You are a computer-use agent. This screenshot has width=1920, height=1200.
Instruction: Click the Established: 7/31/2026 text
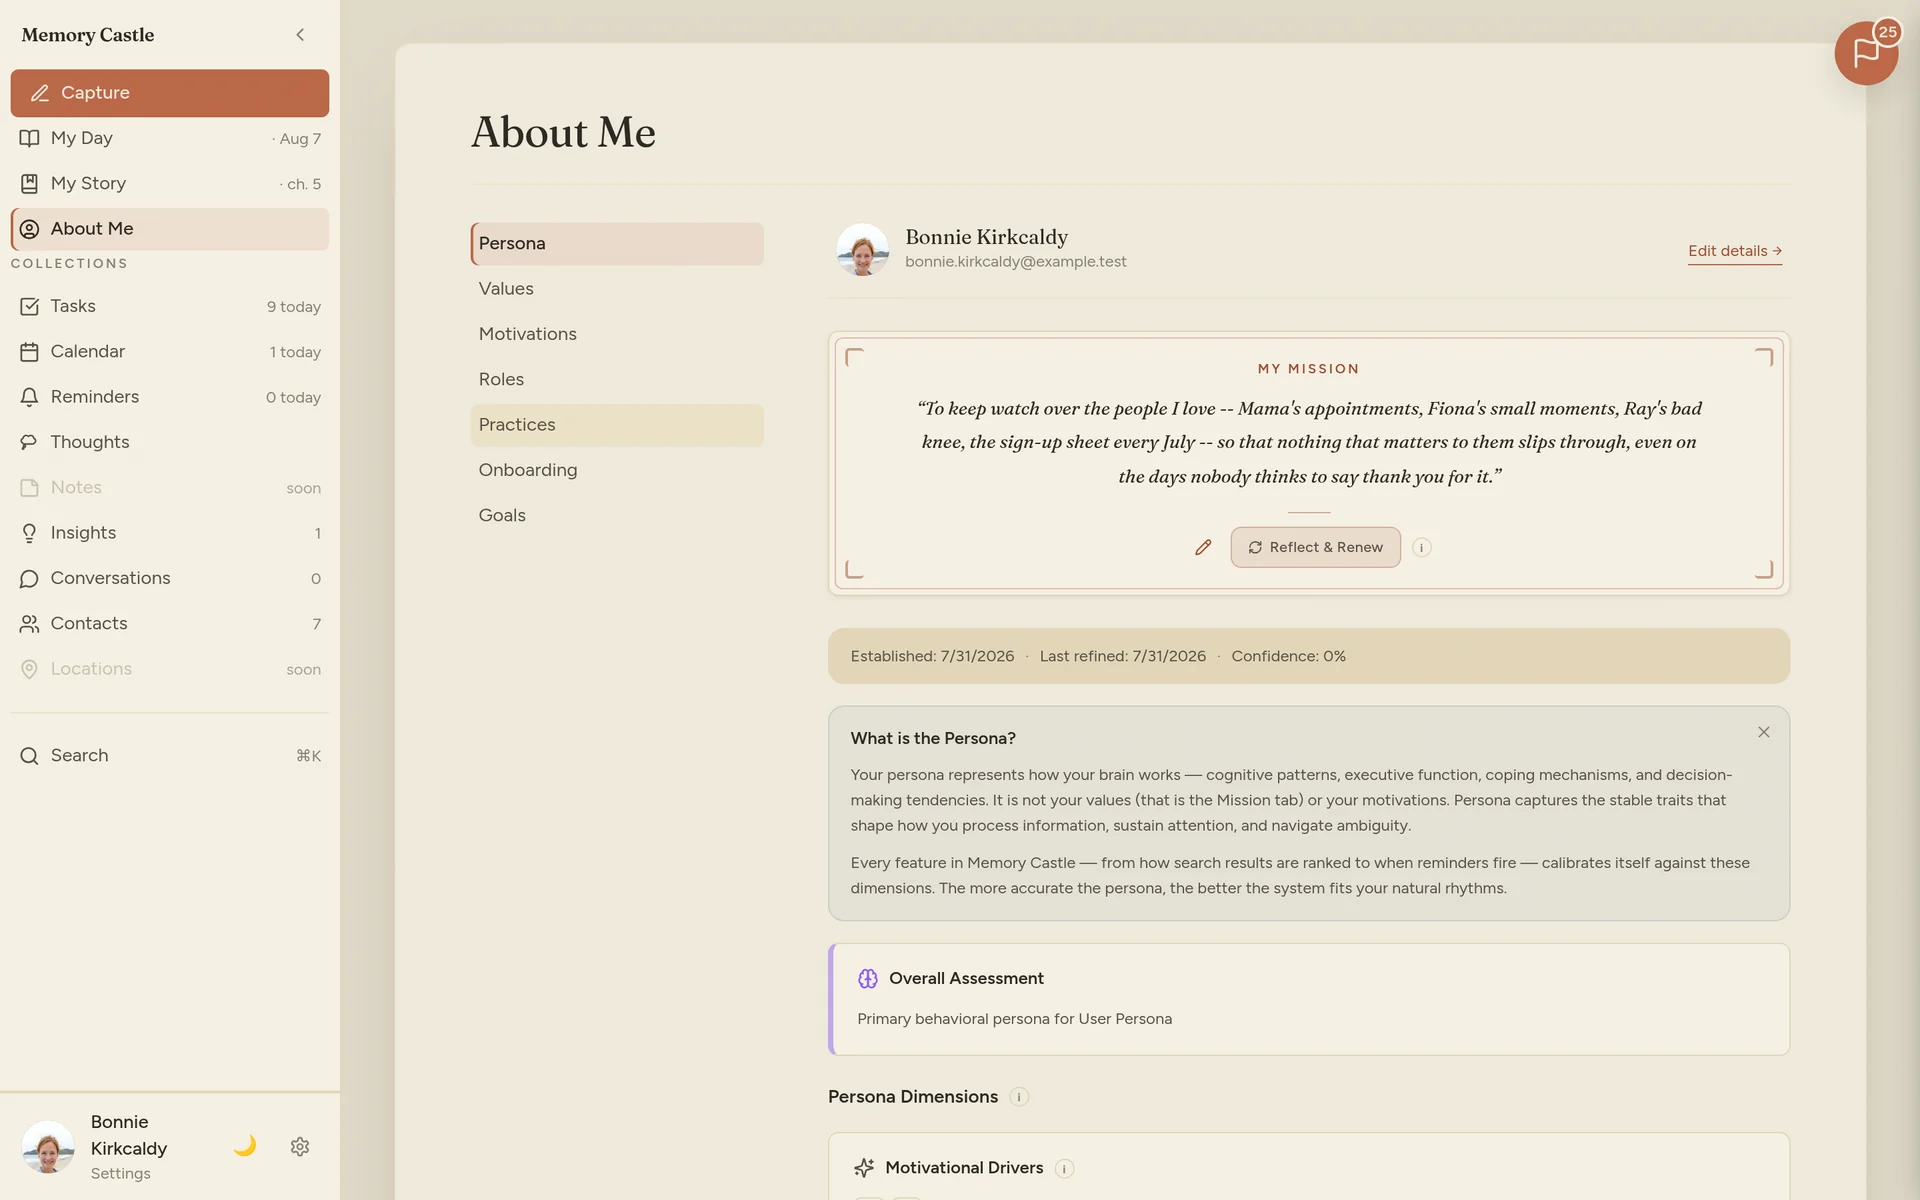932,656
